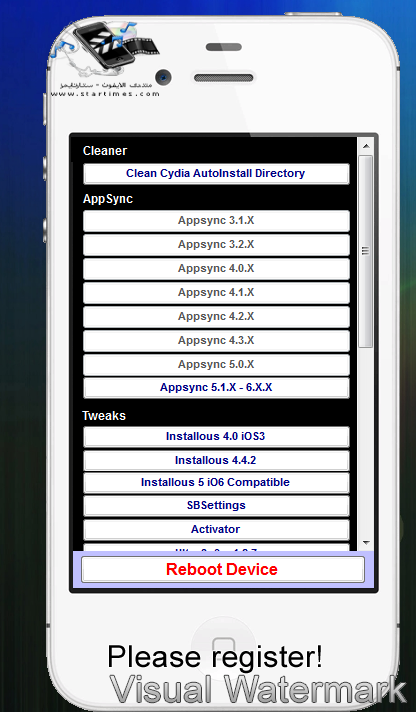
Task: Install Installous 4.0 iOS3 tweak
Action: (216, 437)
